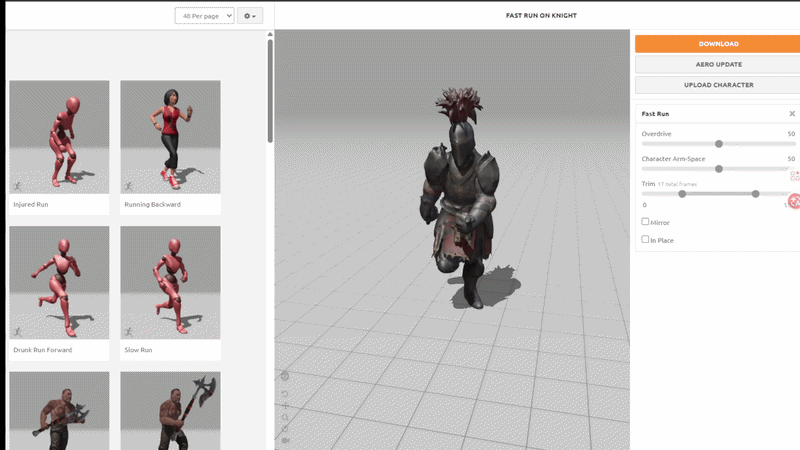Click the zoom magnifier icon in viewport
This screenshot has height=450, width=800.
pyautogui.click(x=285, y=417)
